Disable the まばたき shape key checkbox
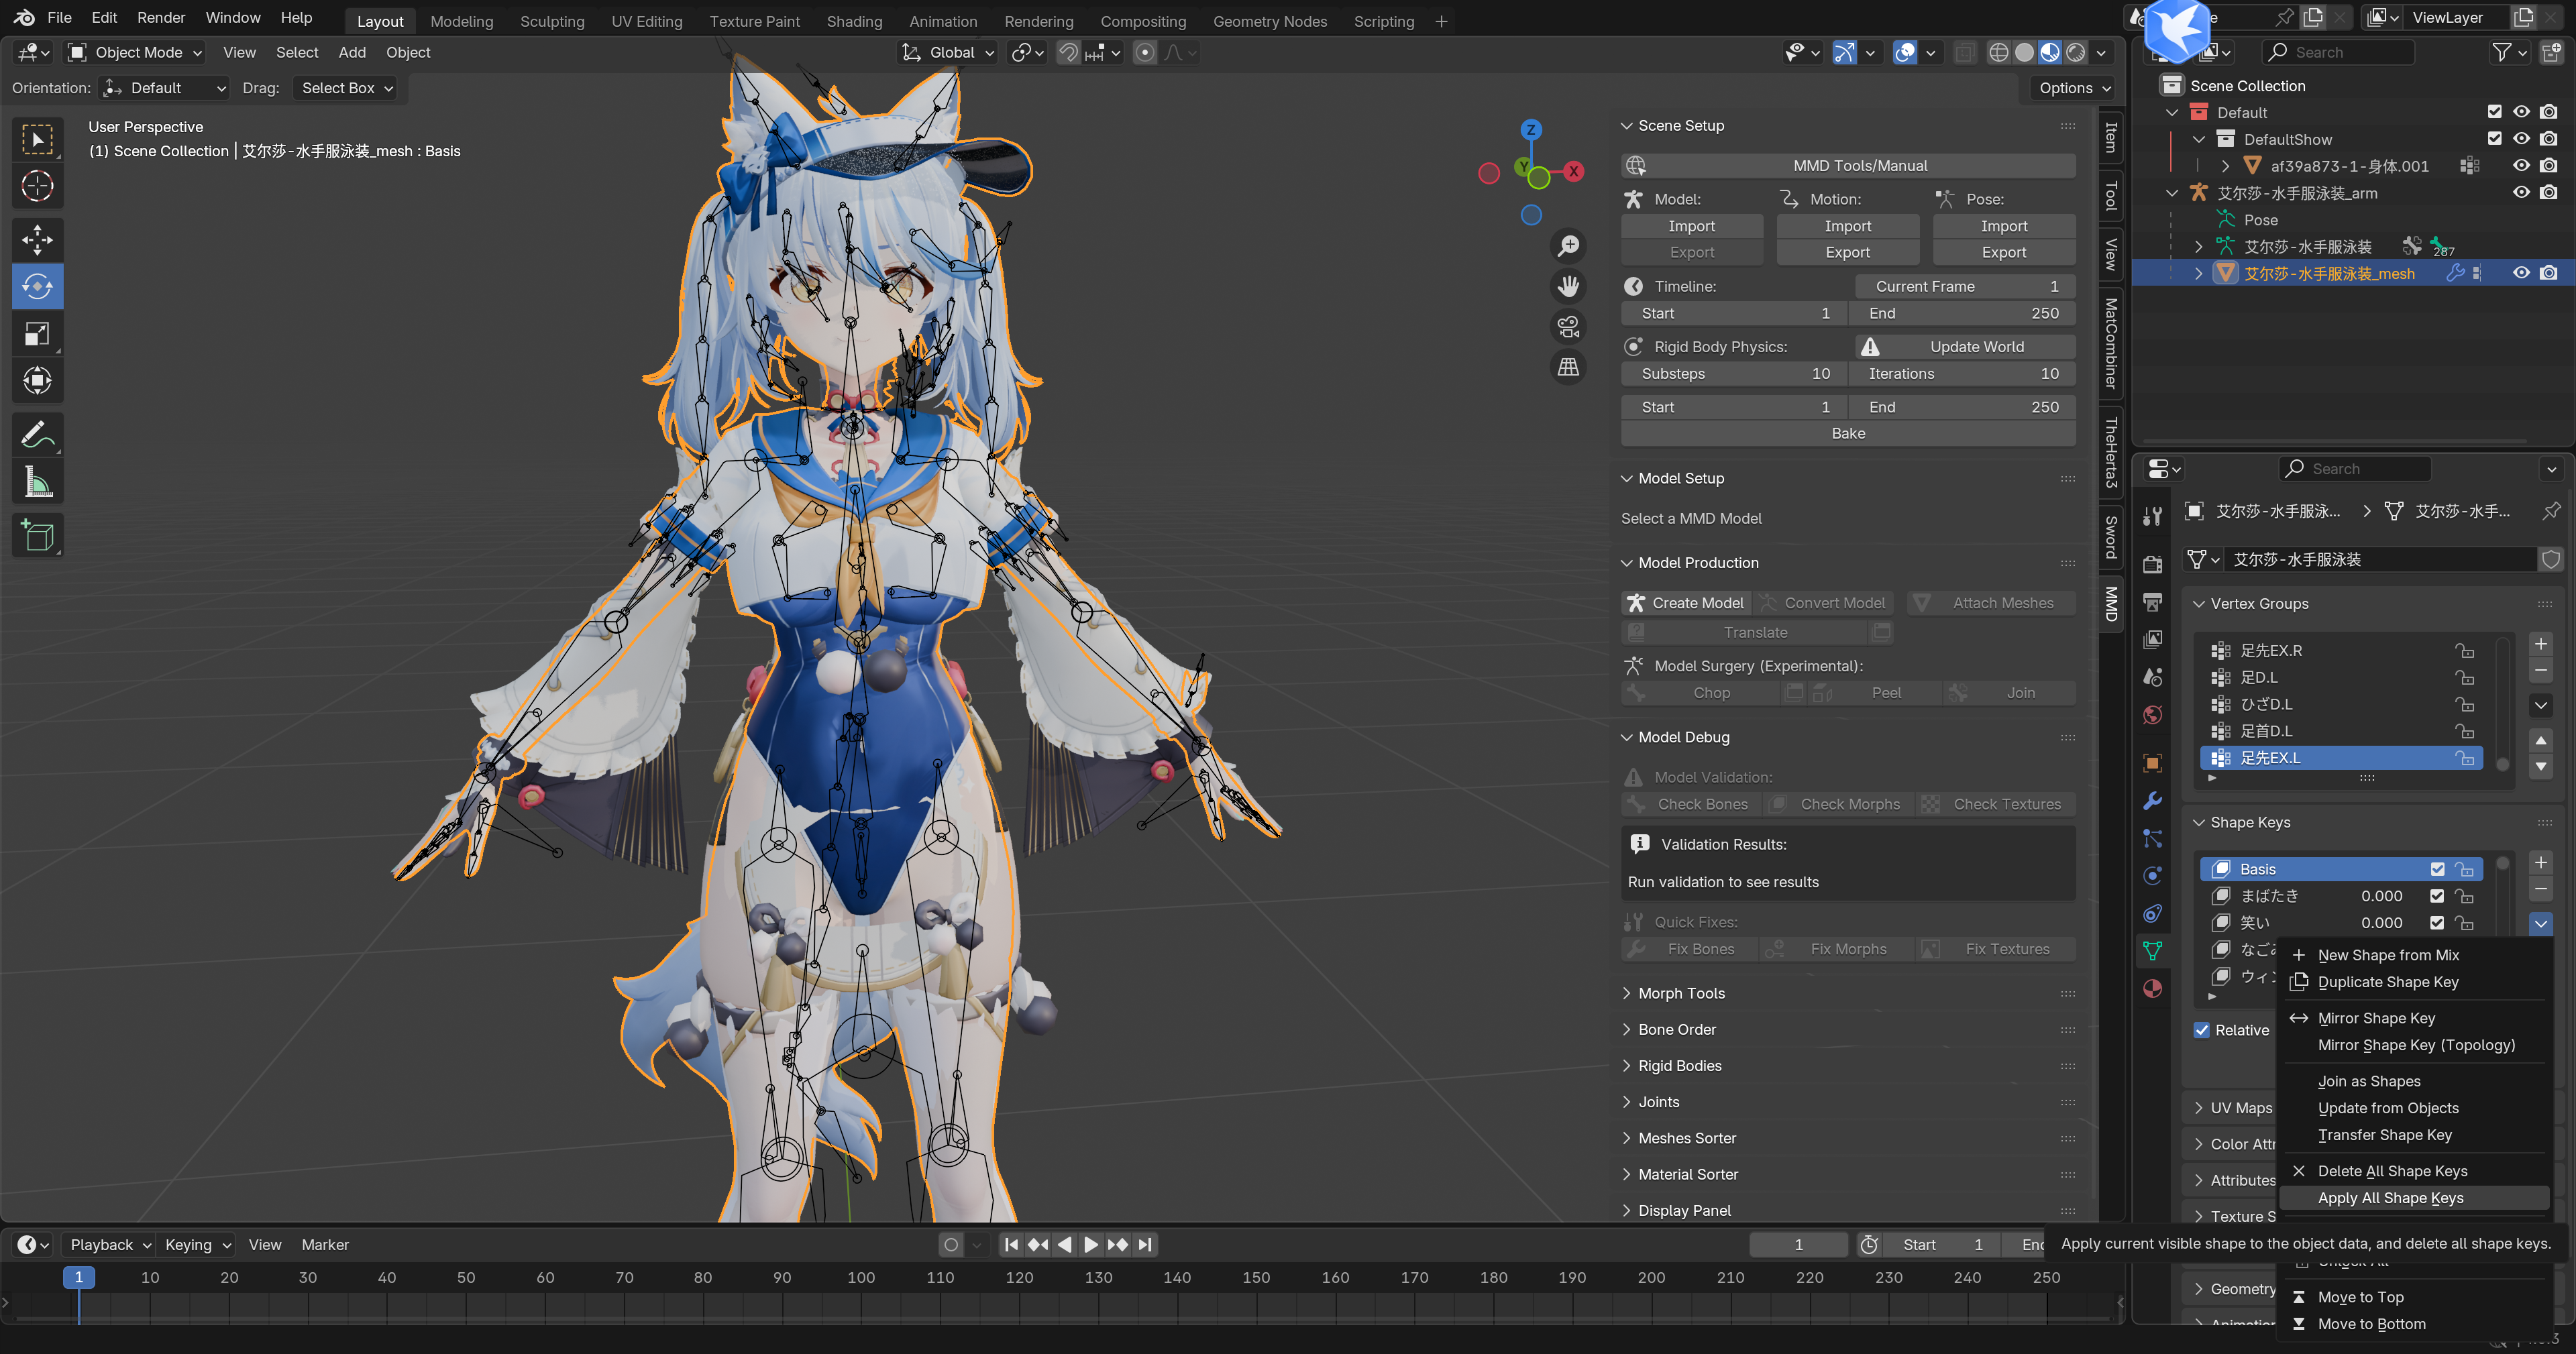Image resolution: width=2576 pixels, height=1354 pixels. (x=2437, y=896)
